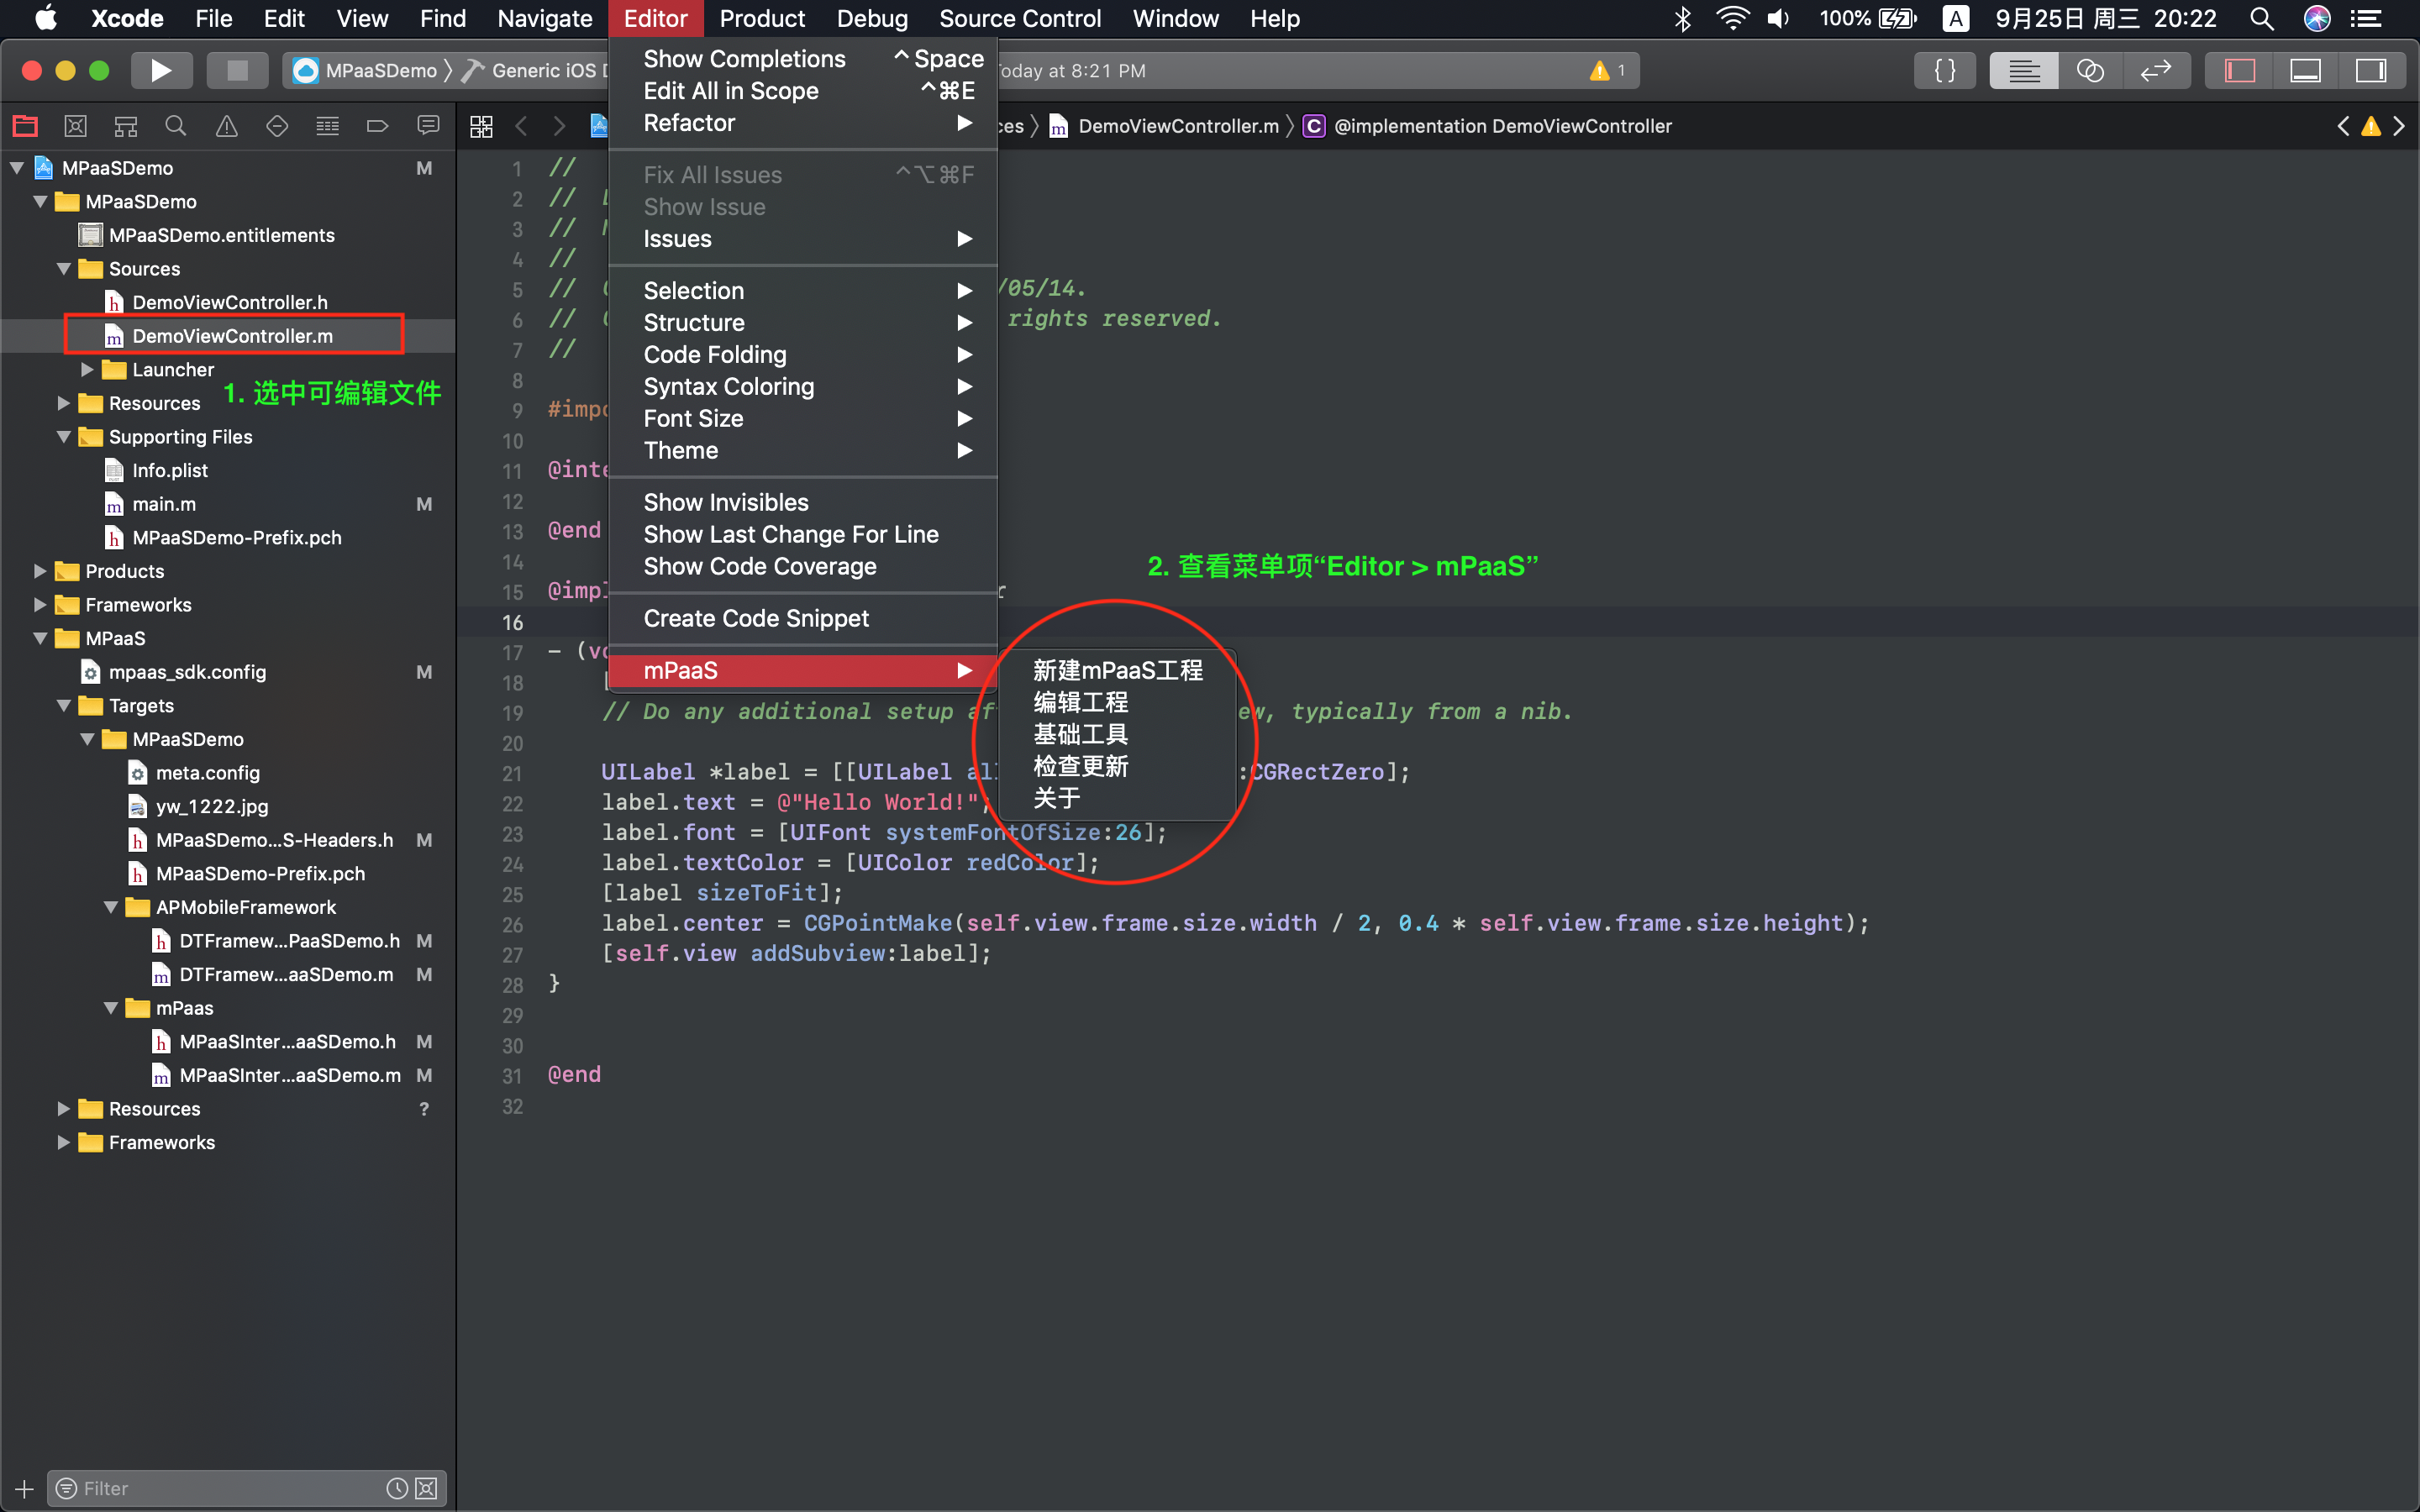Choose Show Invisibles
Screen dimensions: 2420x1512
[803, 502]
